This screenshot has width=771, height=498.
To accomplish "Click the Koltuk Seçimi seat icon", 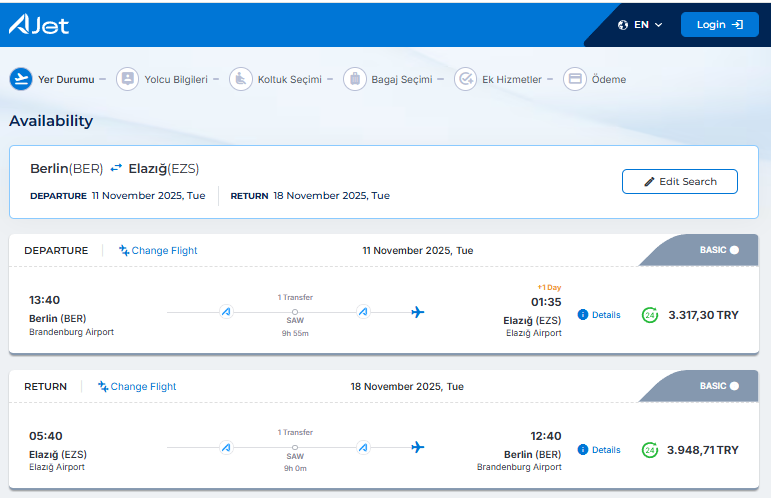I will coord(241,79).
